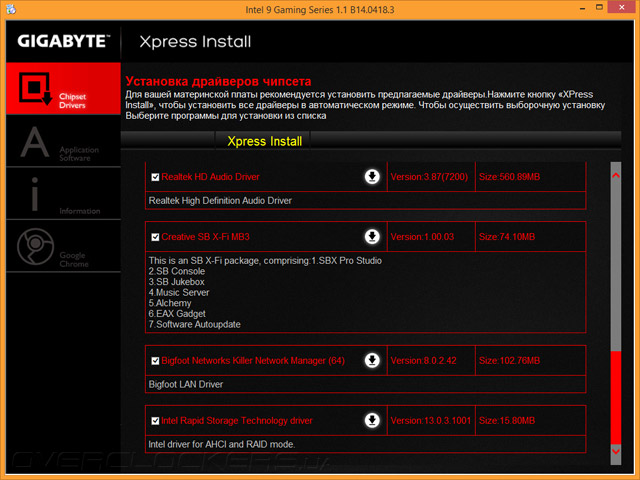
Task: Click Size:15.80MB text
Action: click(x=507, y=420)
